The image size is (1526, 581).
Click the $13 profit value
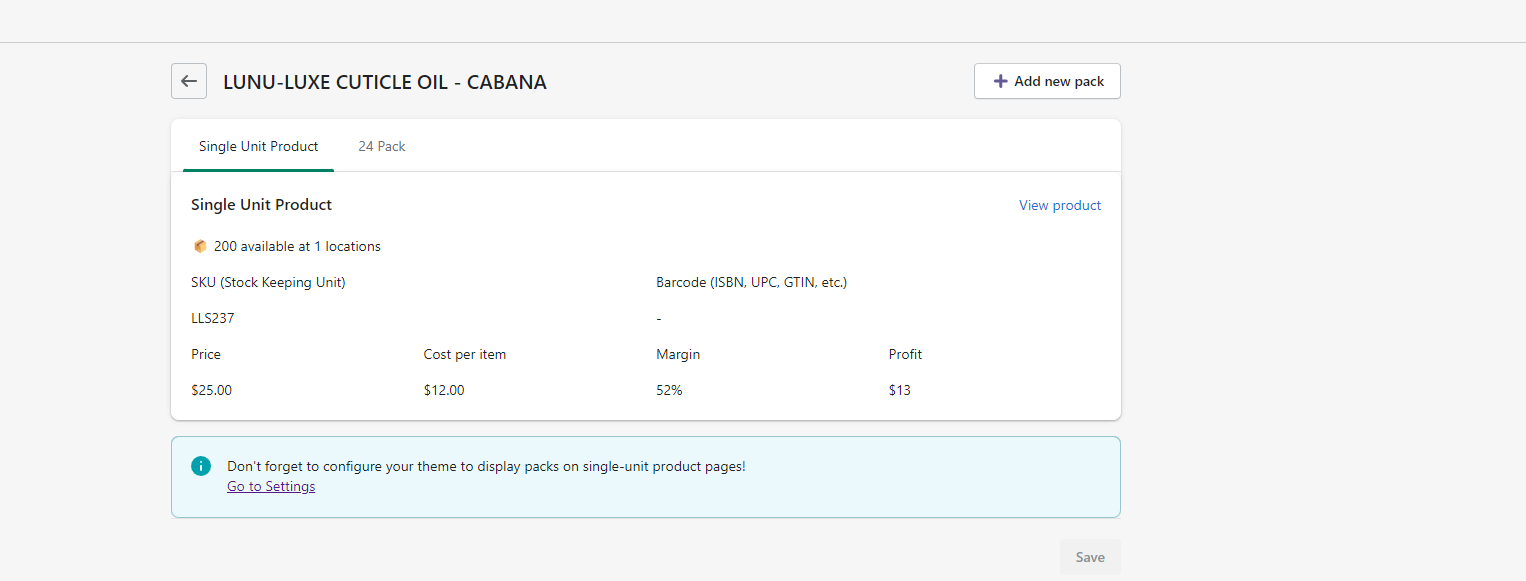coord(900,390)
